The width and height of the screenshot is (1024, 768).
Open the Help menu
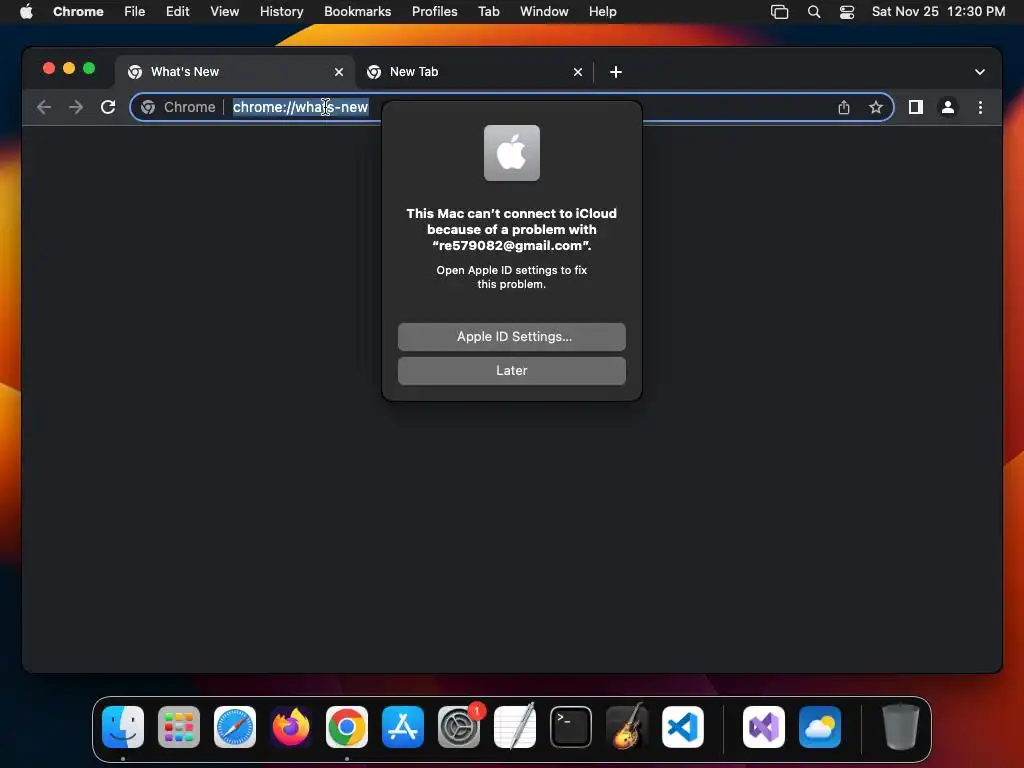click(x=602, y=12)
